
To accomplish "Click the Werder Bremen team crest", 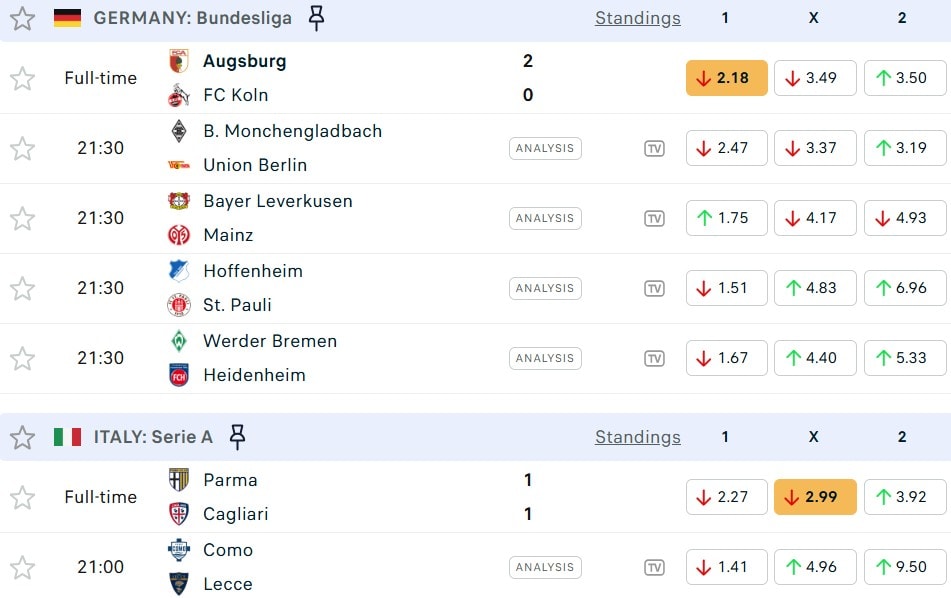I will pyautogui.click(x=179, y=341).
